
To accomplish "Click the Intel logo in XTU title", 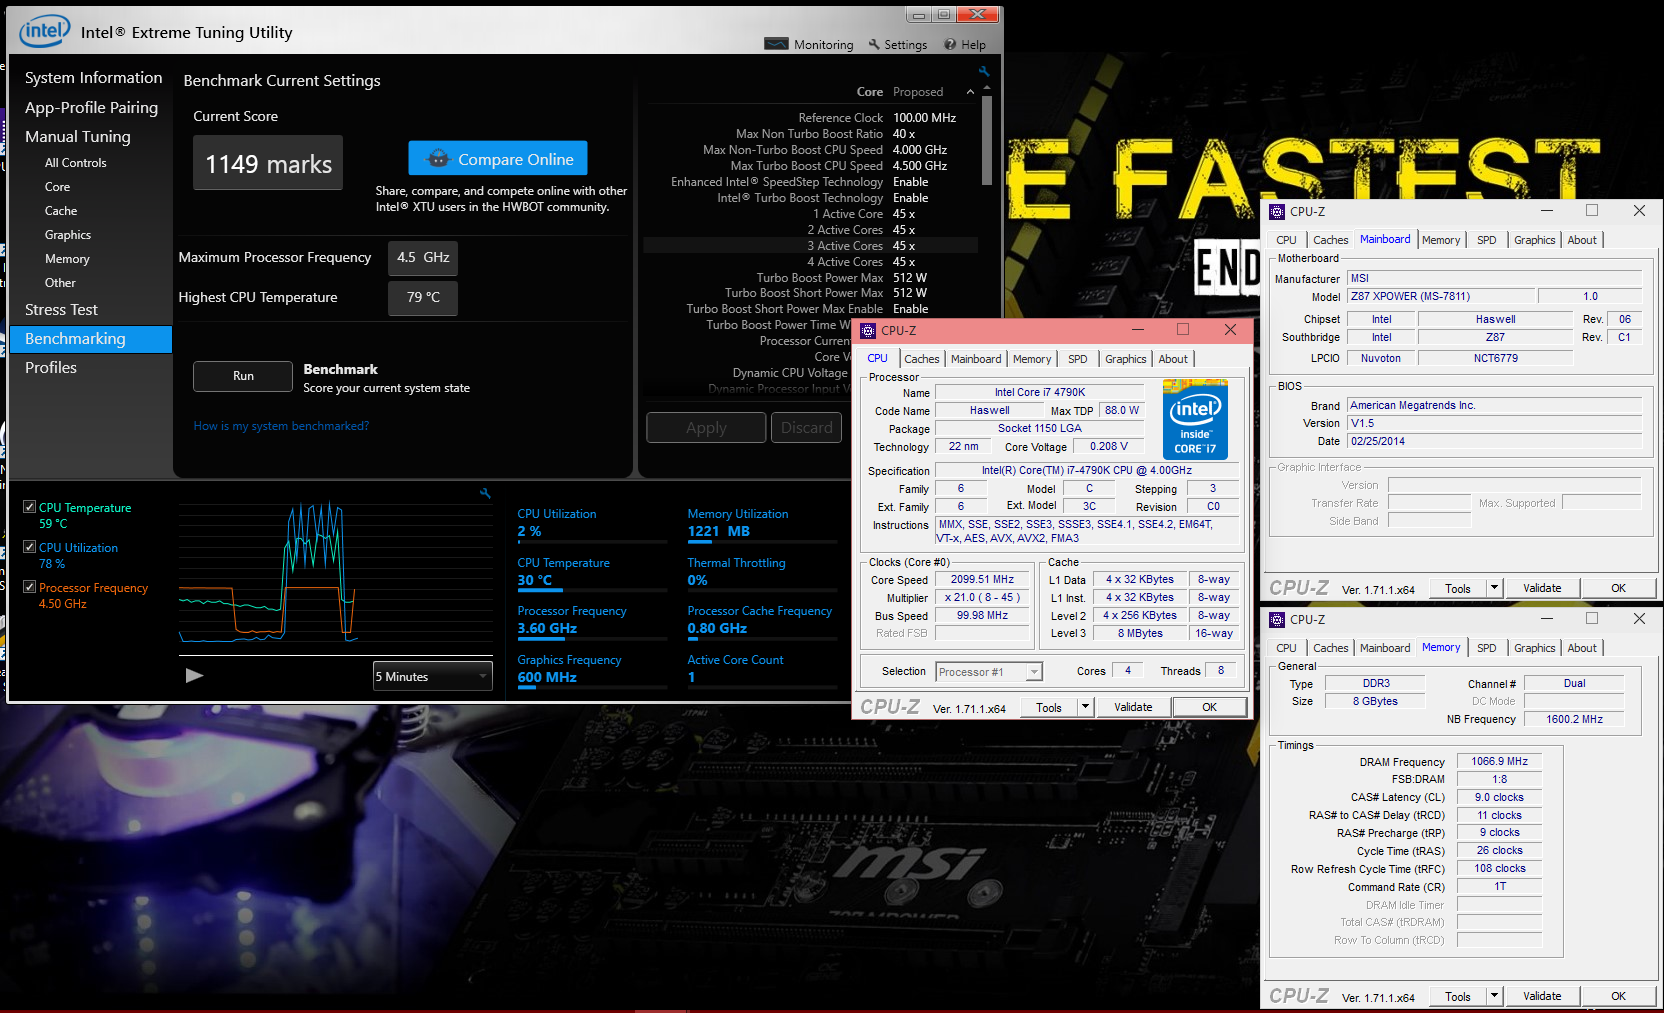I will click(x=45, y=31).
